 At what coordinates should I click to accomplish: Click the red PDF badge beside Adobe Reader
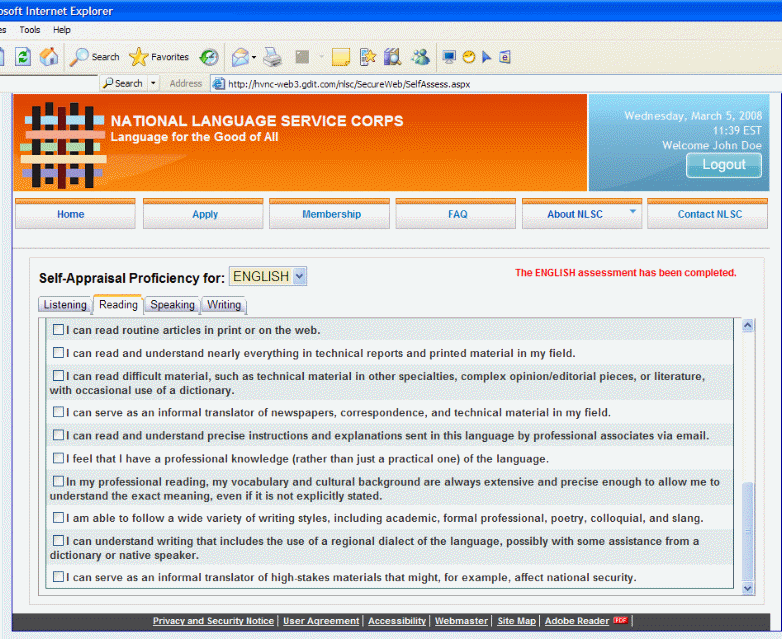coord(621,620)
